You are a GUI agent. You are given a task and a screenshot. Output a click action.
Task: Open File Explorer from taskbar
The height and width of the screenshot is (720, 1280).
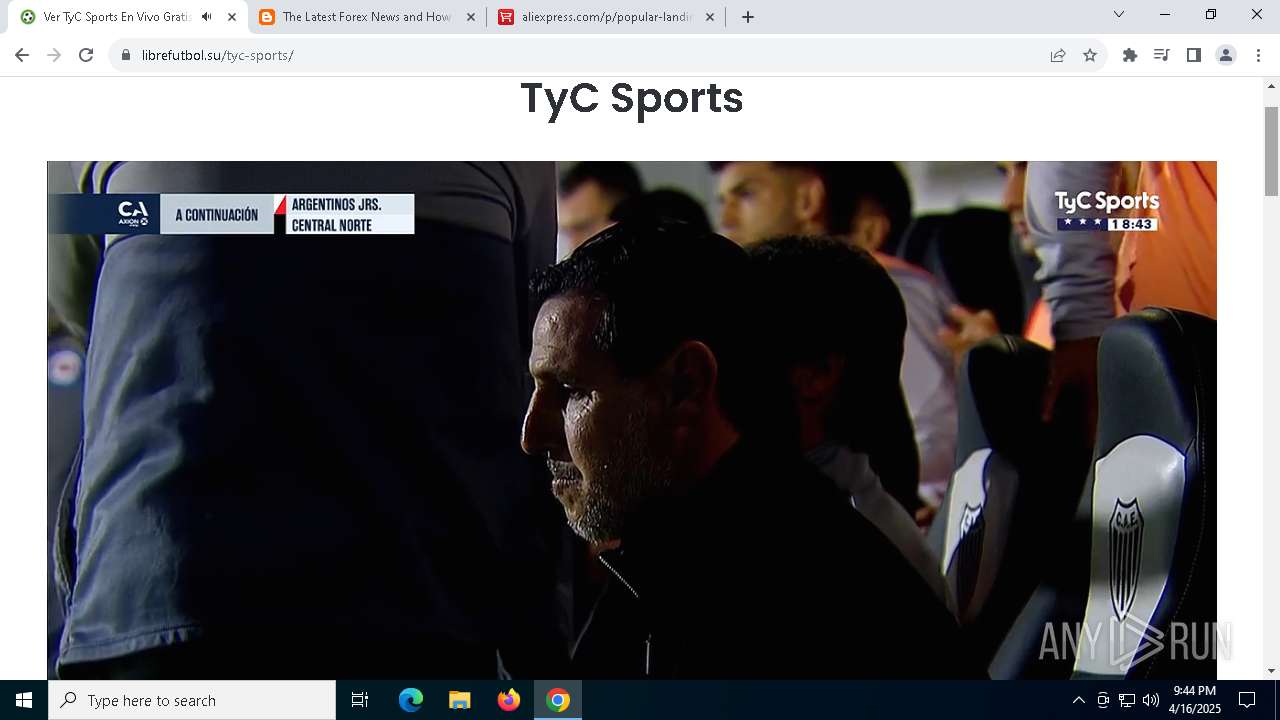(460, 700)
